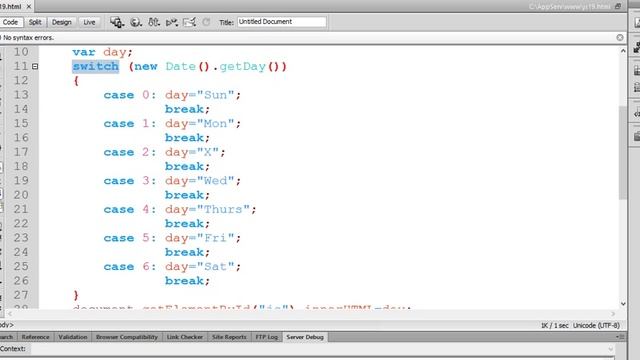The image size is (640, 360).
Task: Close the 19.html document tab
Action: coord(29,7)
